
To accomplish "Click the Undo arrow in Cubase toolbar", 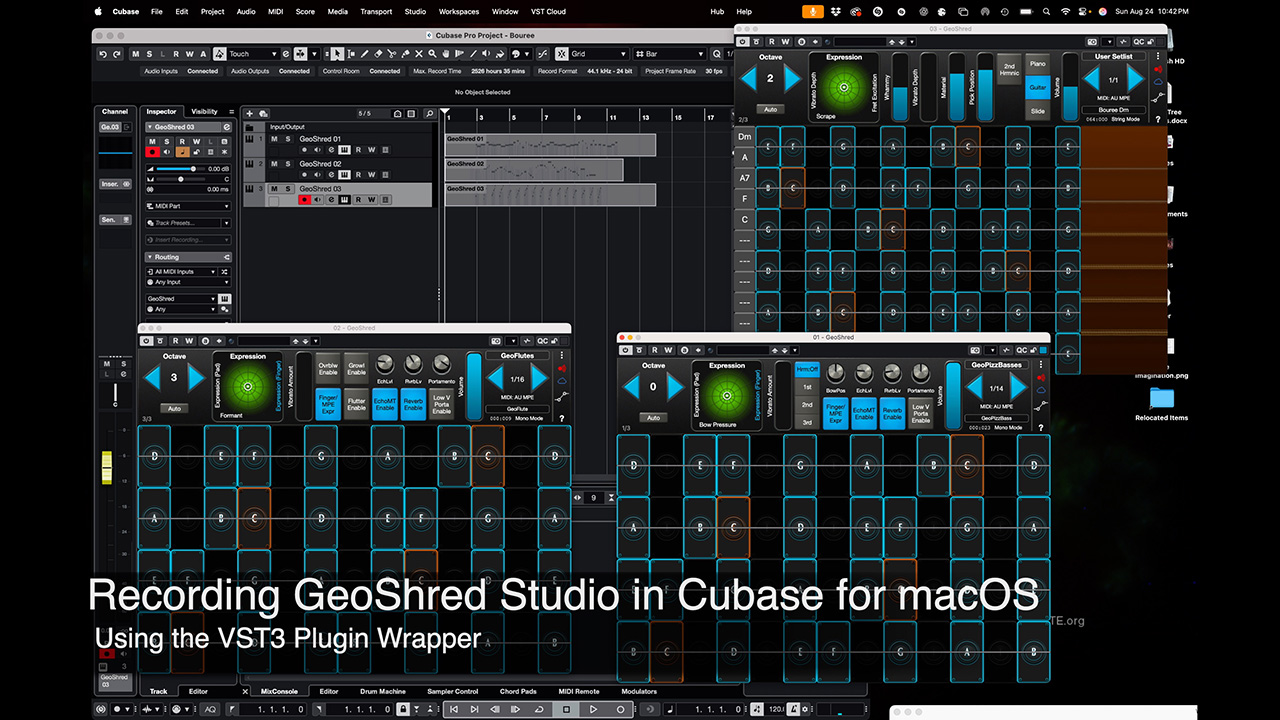I will point(103,54).
